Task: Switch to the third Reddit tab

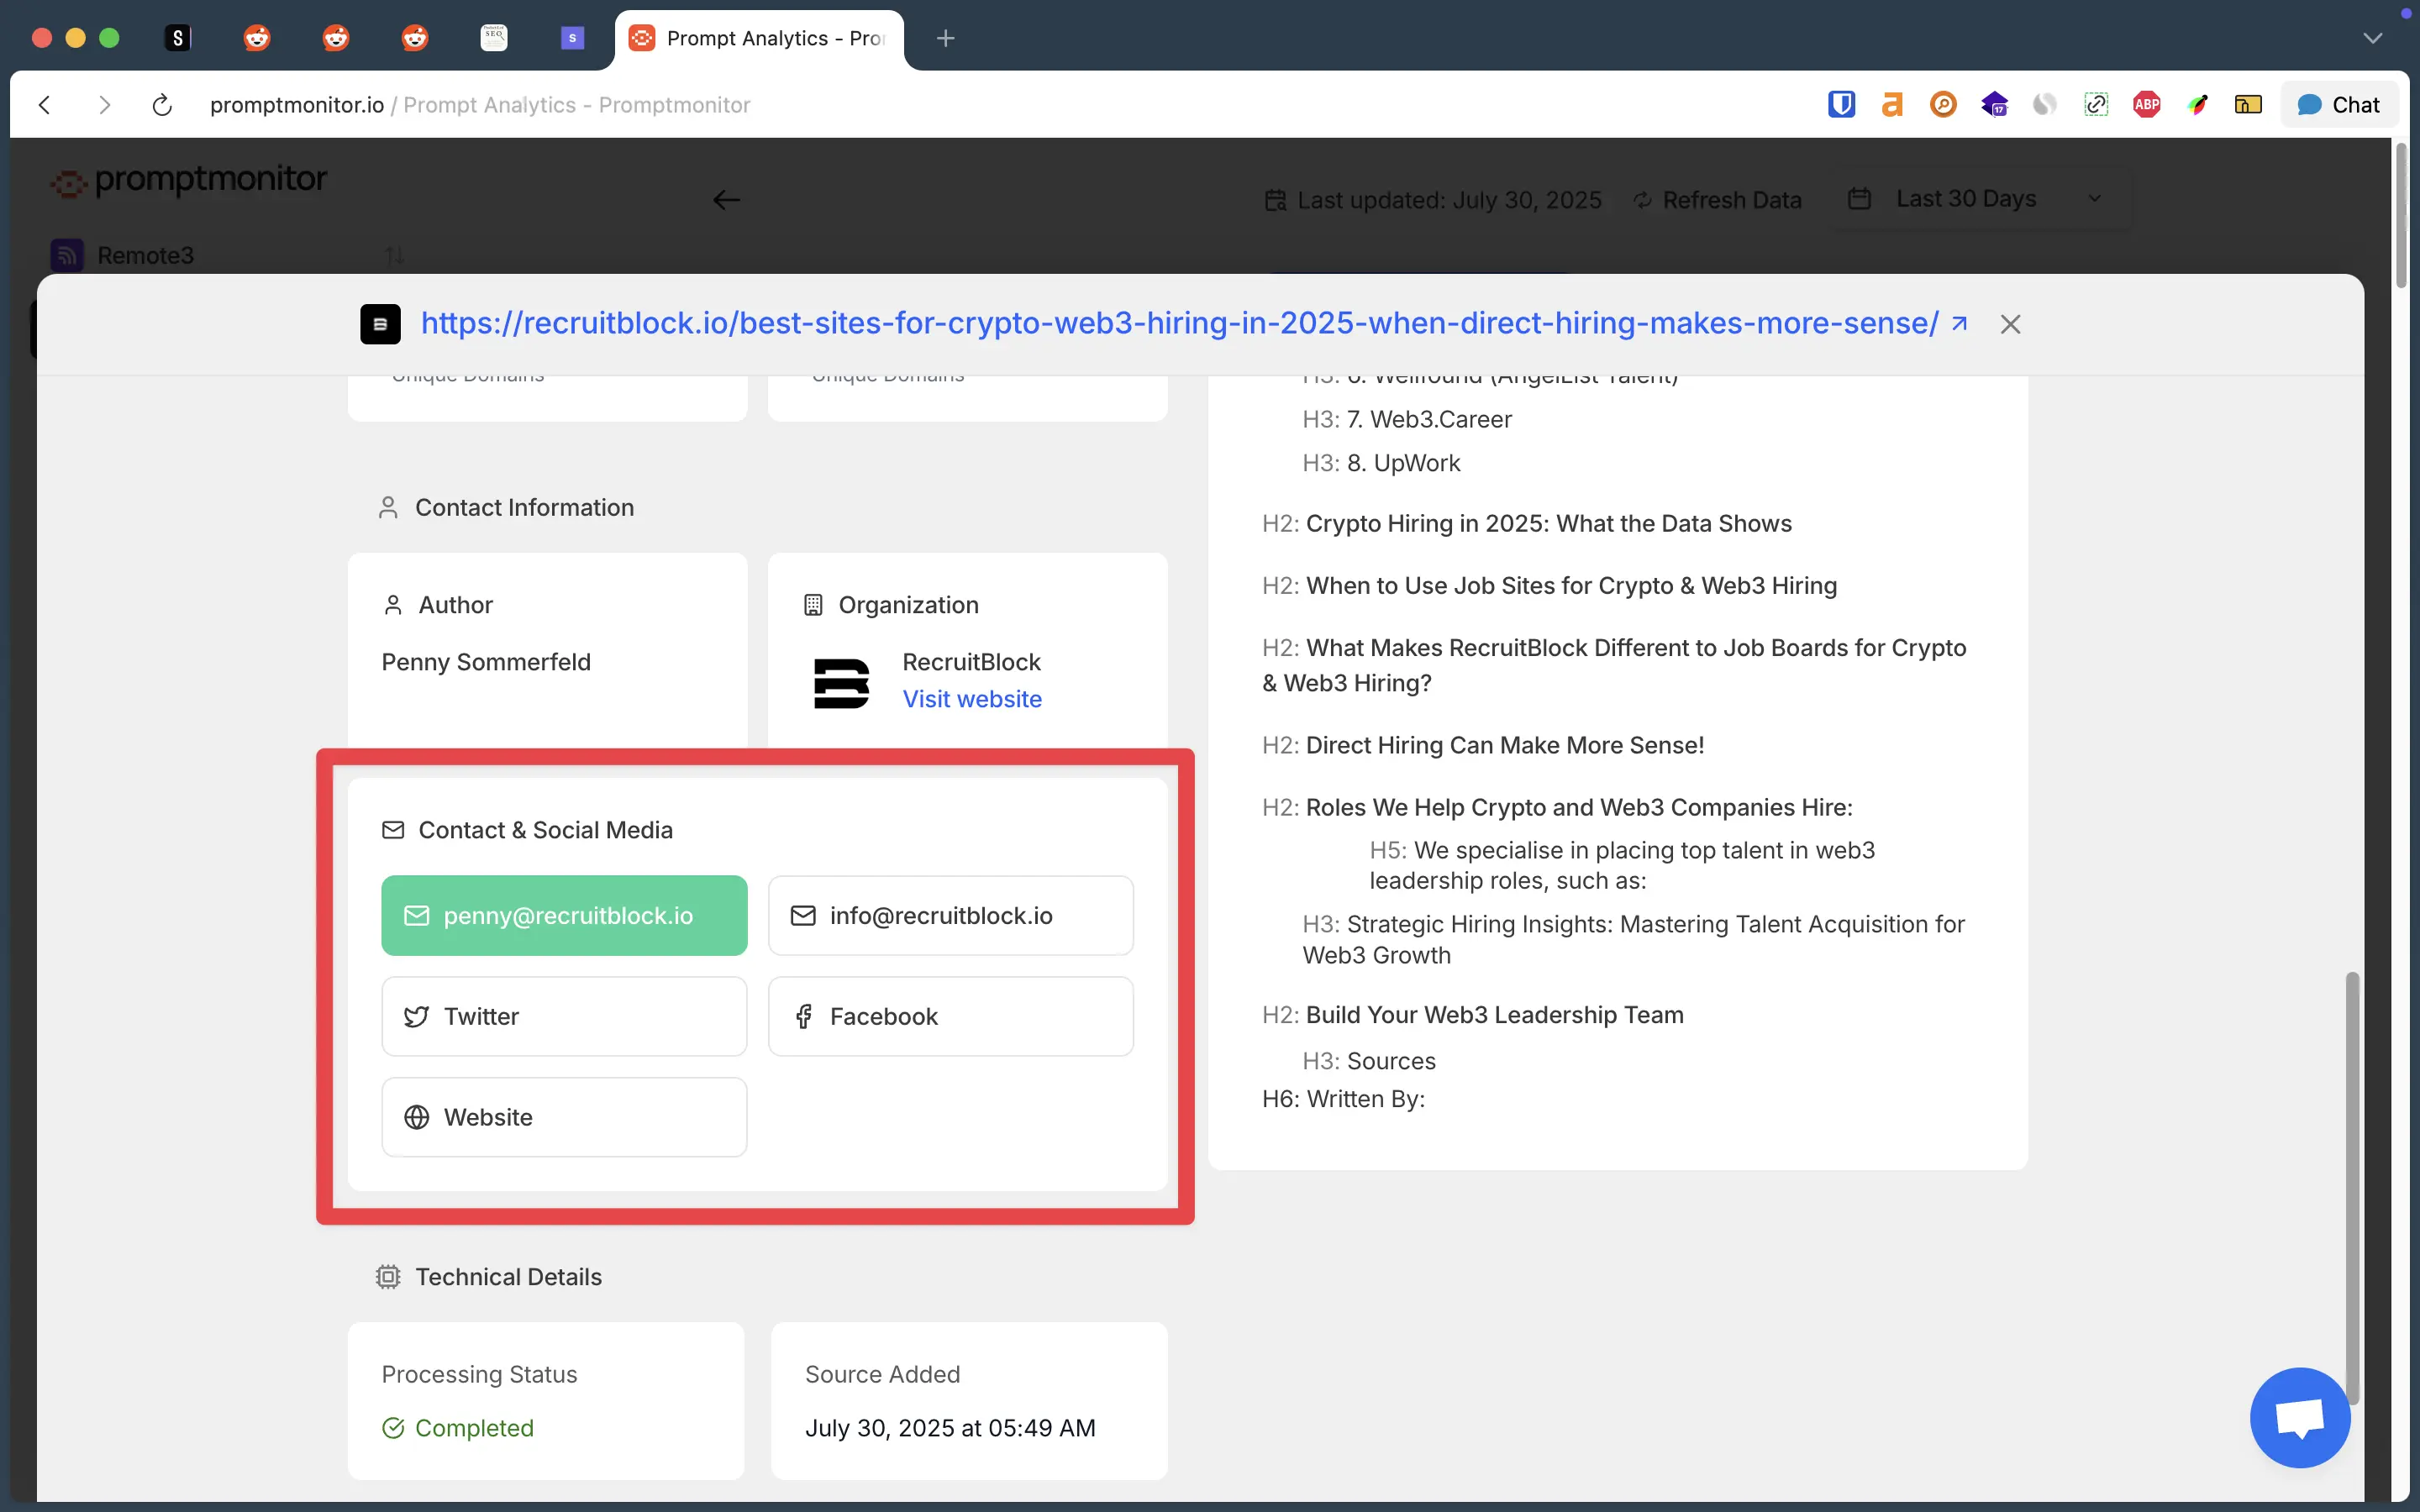Action: click(x=415, y=38)
